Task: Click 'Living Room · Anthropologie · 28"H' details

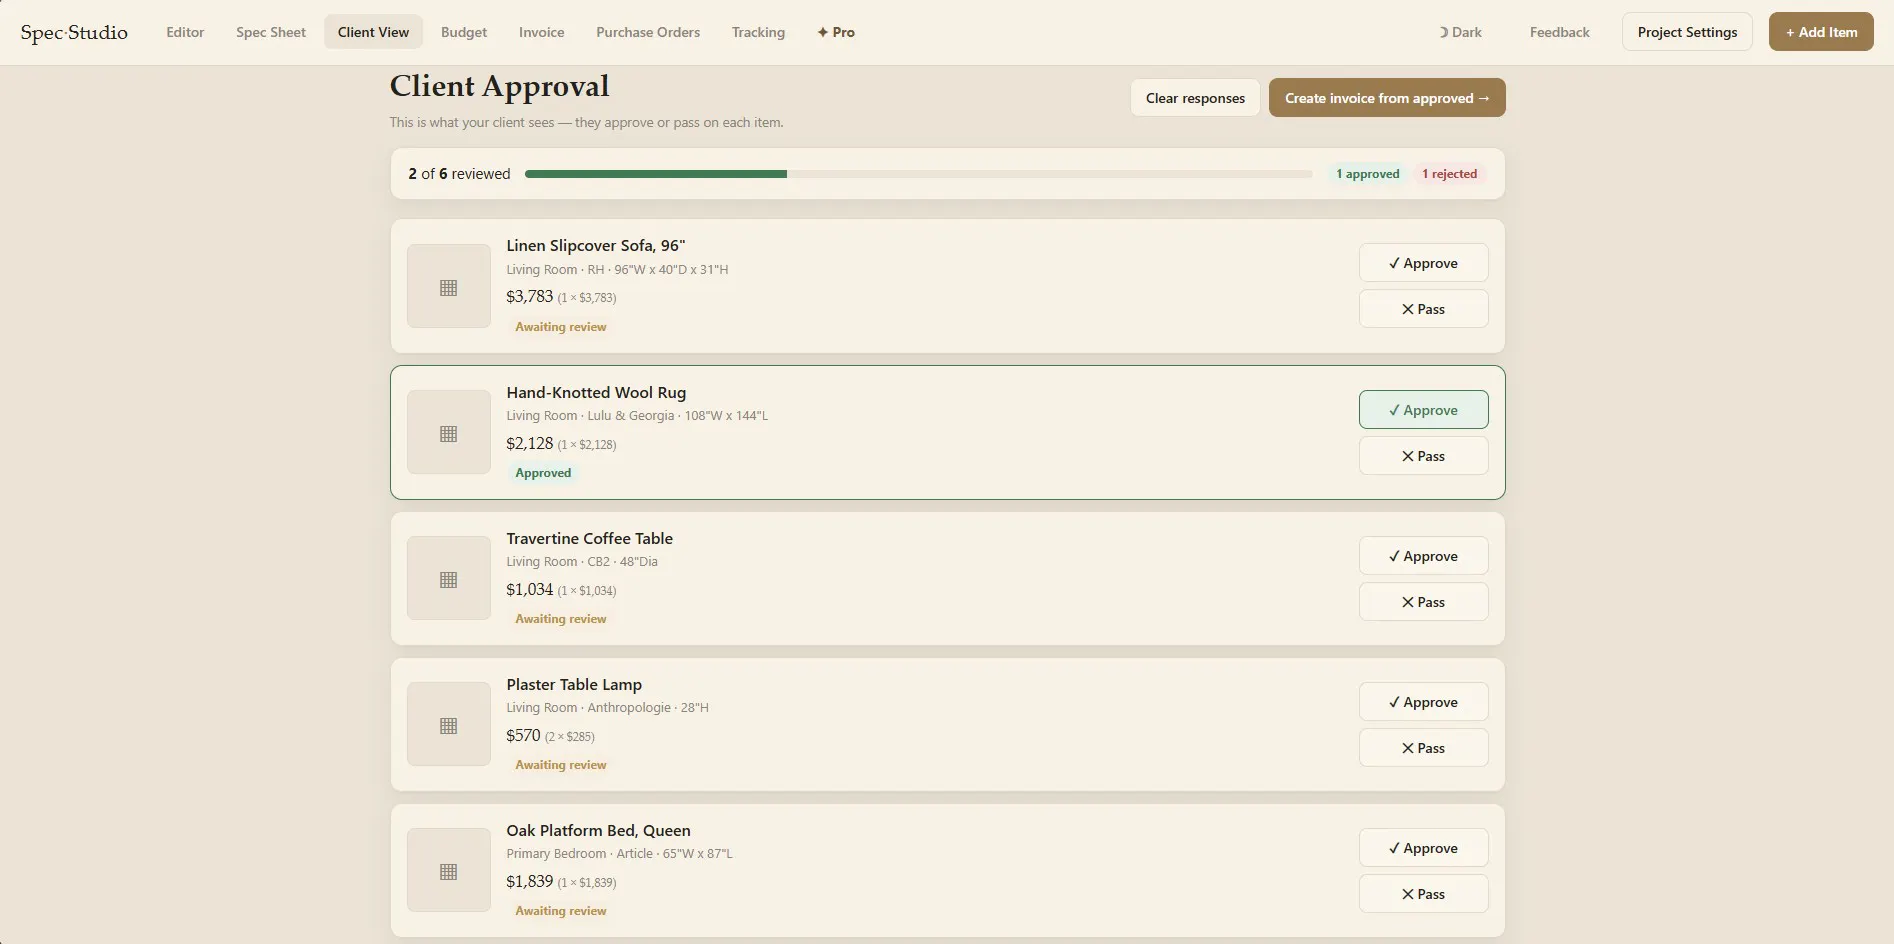Action: [607, 708]
